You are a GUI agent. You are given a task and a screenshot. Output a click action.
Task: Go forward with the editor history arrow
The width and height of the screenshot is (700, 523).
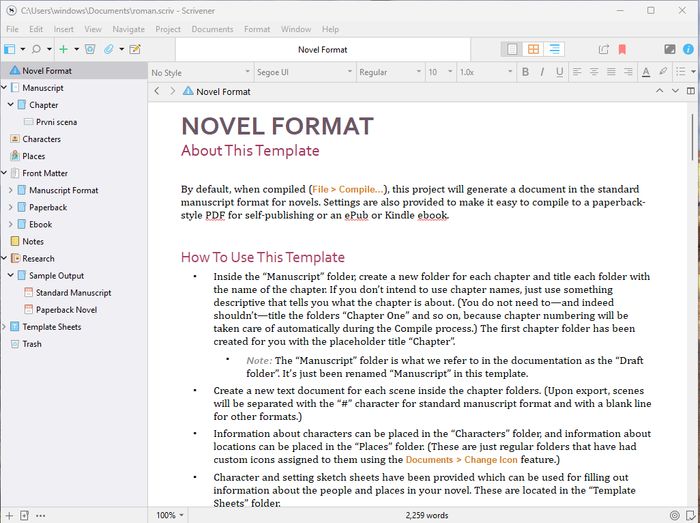[x=173, y=91]
